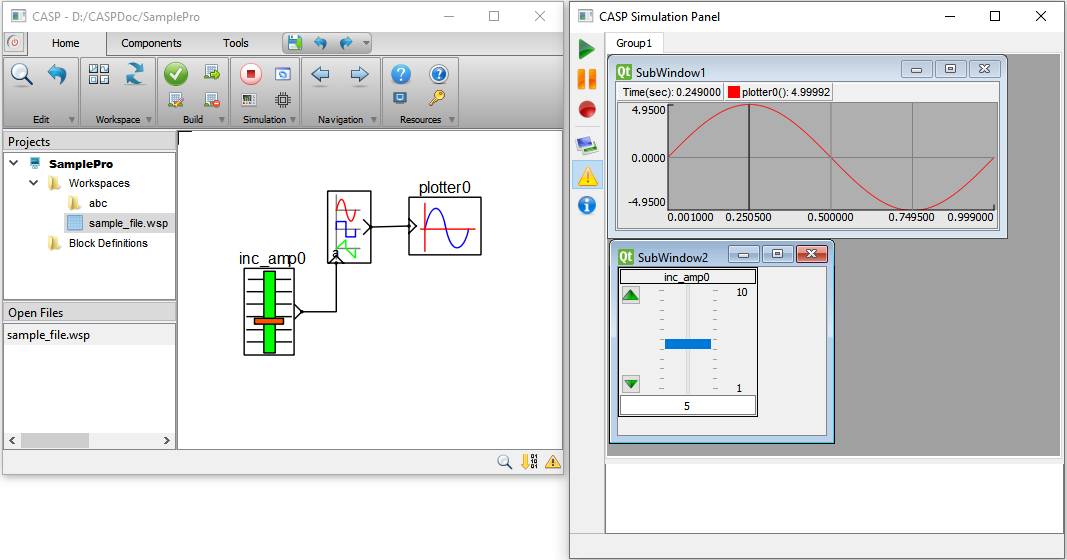Image resolution: width=1067 pixels, height=560 pixels.
Task: Switch to the Tools ribbon tab
Action: [x=236, y=43]
